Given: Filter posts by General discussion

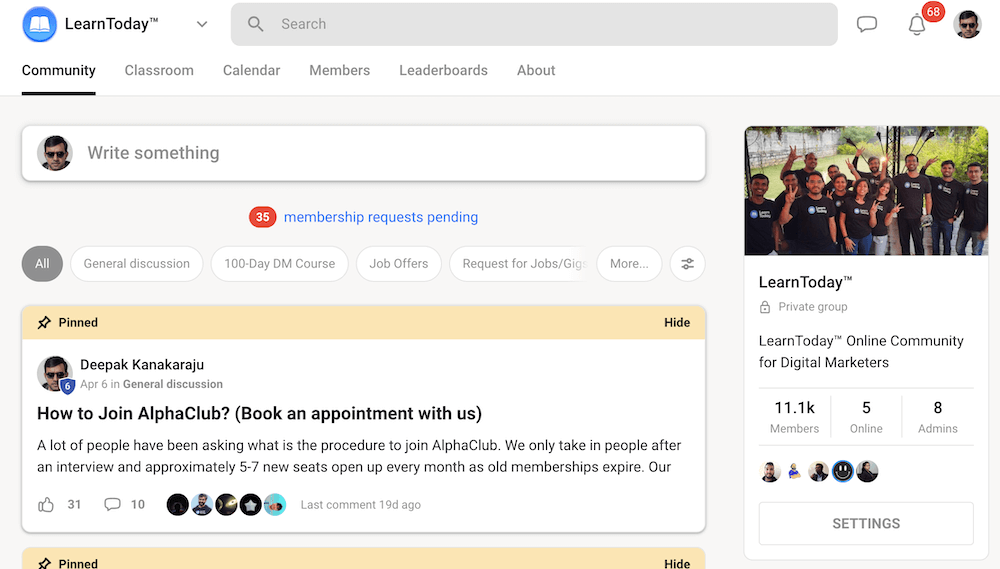Looking at the screenshot, I should click(x=137, y=264).
